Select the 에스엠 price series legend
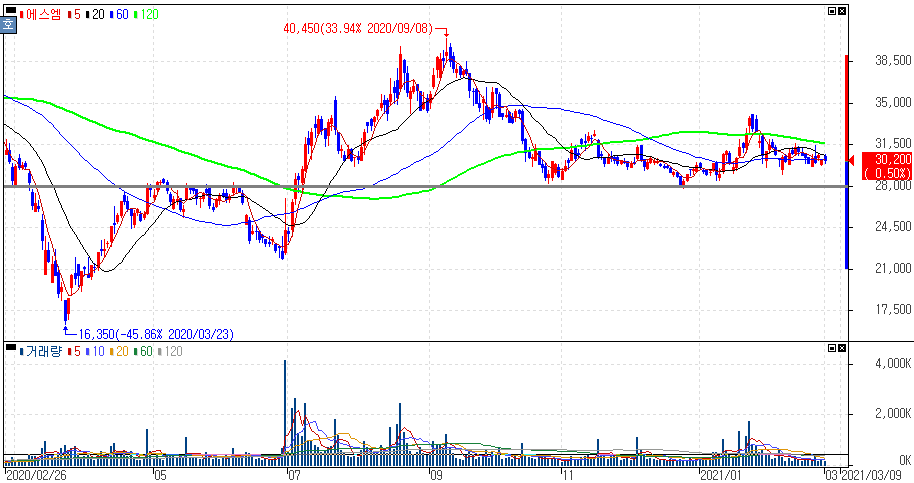This screenshot has width=914, height=483. click(x=41, y=15)
